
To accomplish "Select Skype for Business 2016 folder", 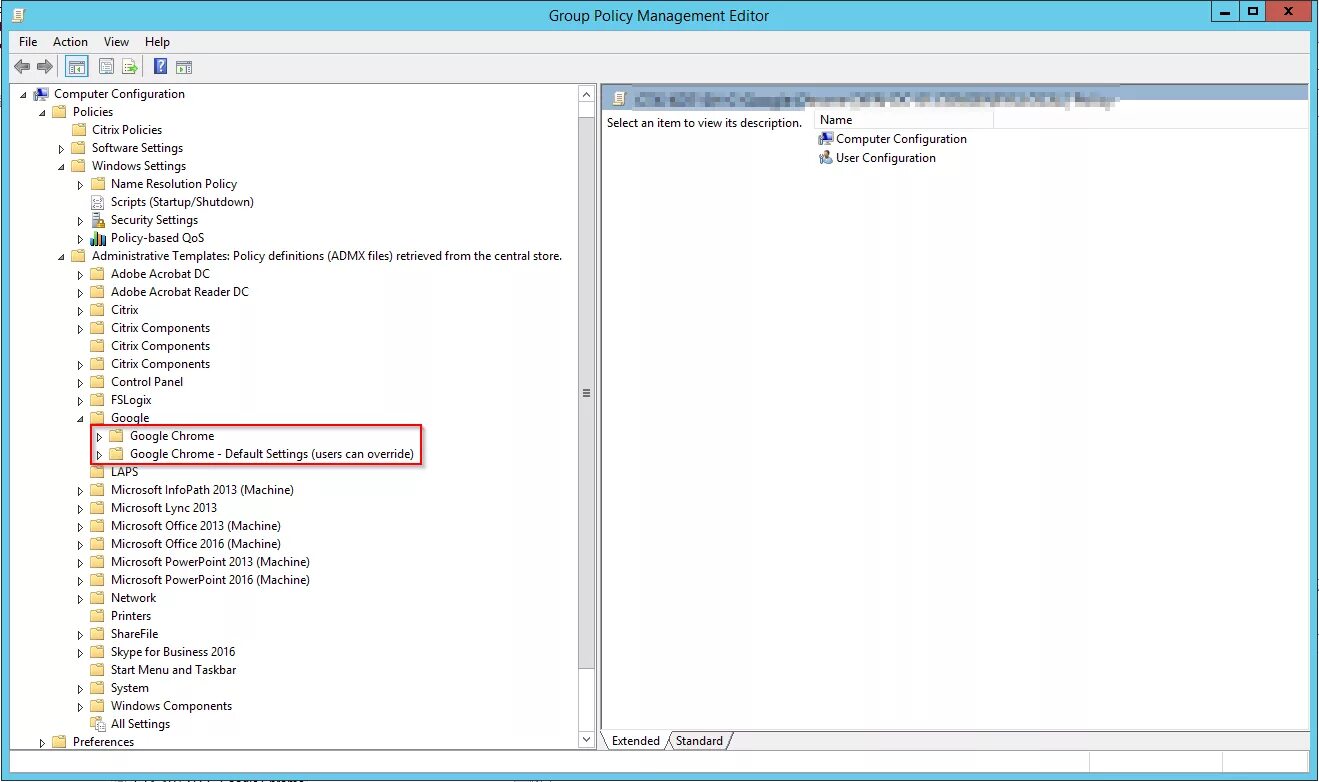I will [x=173, y=652].
